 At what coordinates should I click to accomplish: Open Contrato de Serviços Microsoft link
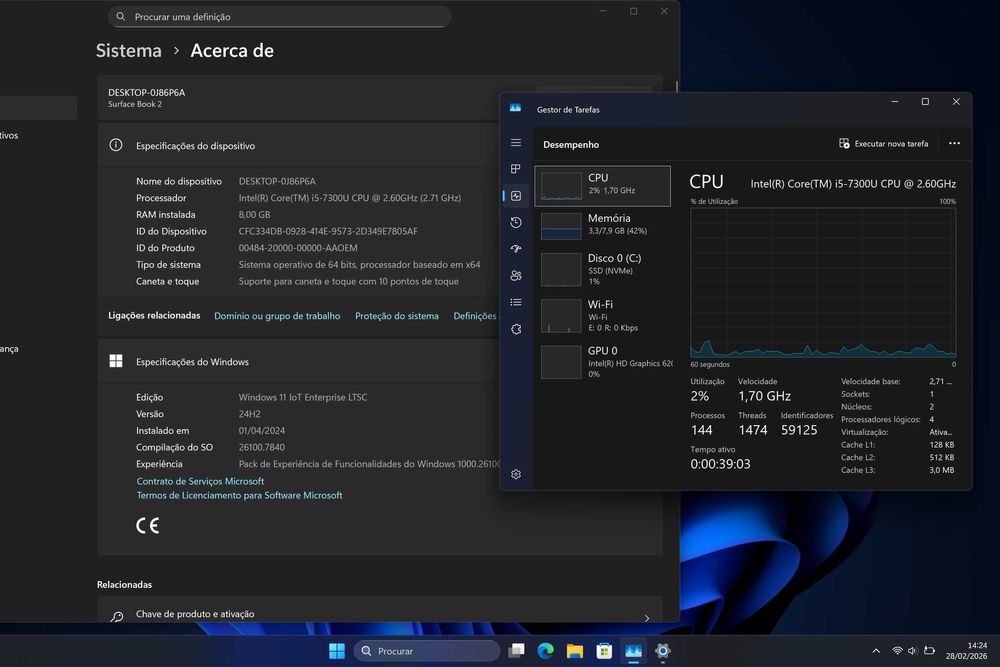point(200,481)
